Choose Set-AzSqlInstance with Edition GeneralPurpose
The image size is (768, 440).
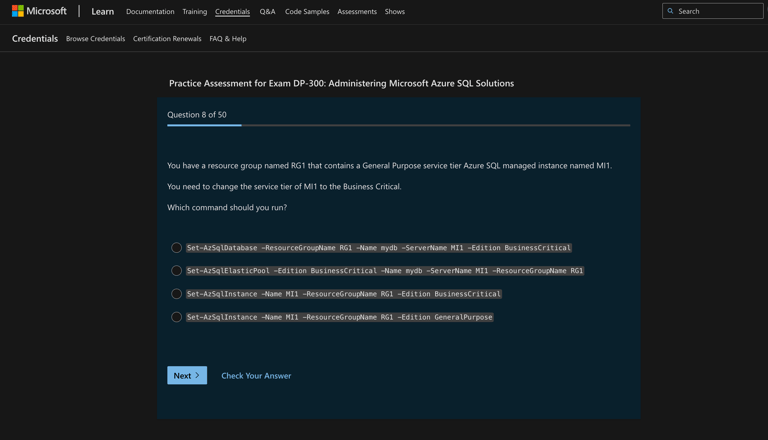(x=177, y=317)
